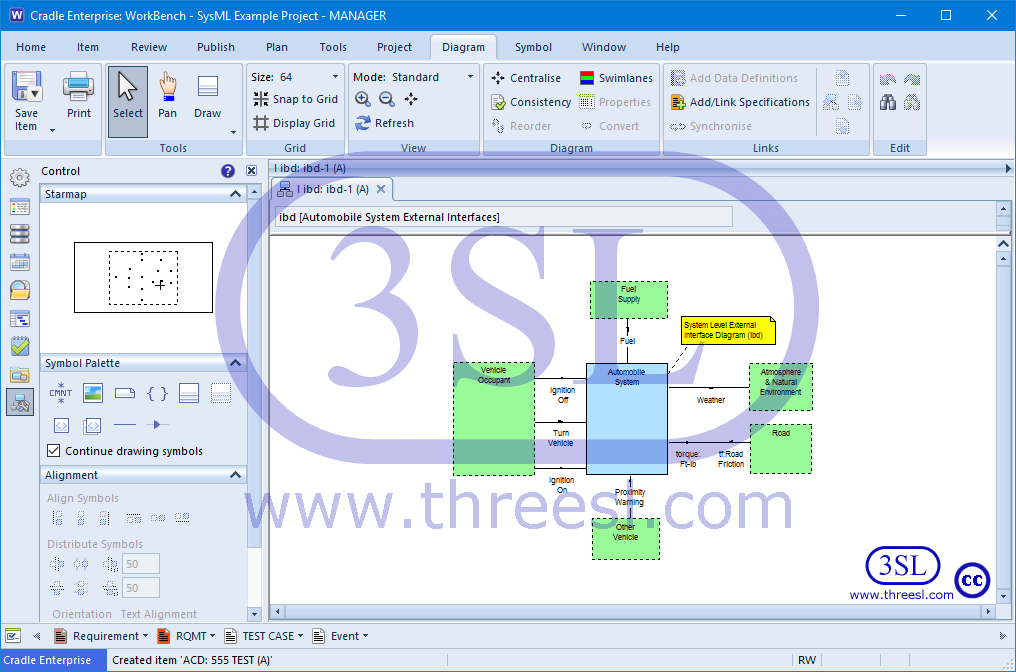Click the bottom bar left scroll arrows
This screenshot has height=672, width=1016.
point(36,636)
